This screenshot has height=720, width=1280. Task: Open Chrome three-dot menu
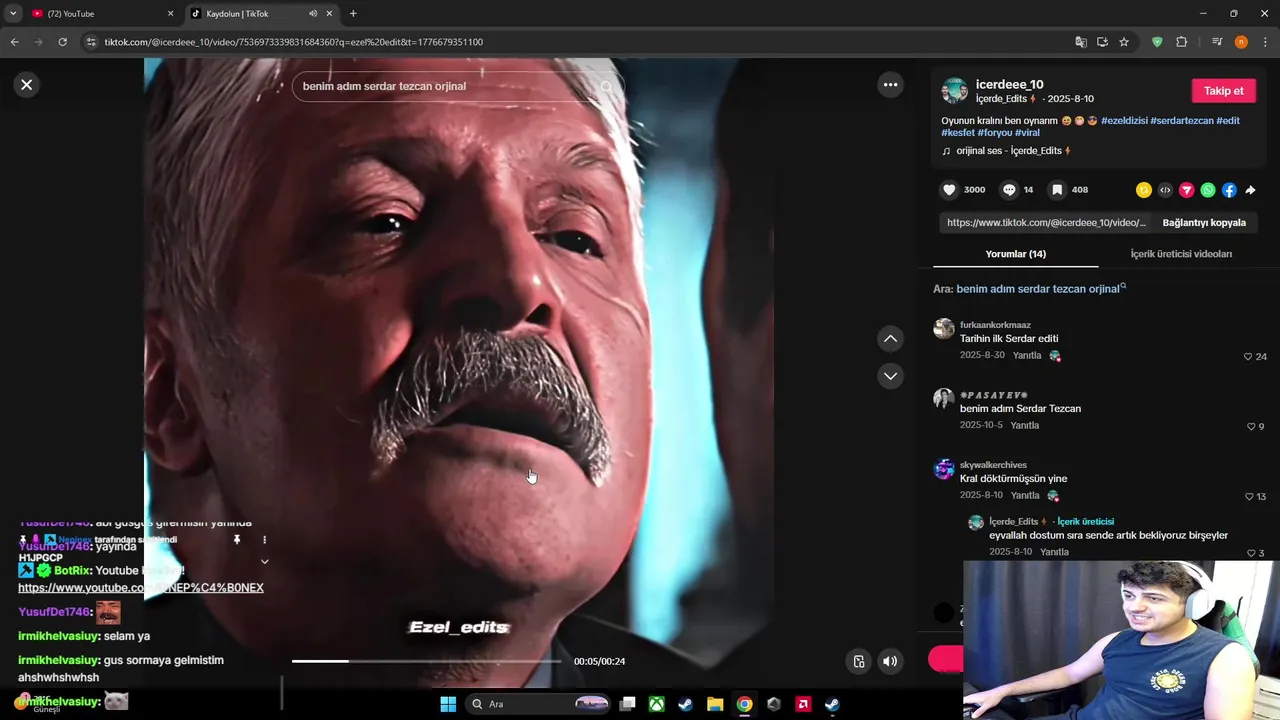(1265, 42)
